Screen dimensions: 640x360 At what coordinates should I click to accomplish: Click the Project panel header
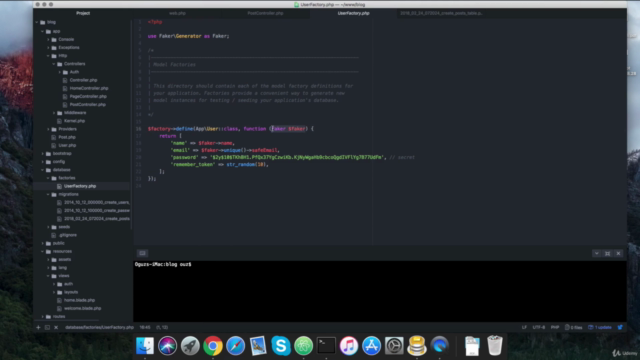(x=83, y=13)
